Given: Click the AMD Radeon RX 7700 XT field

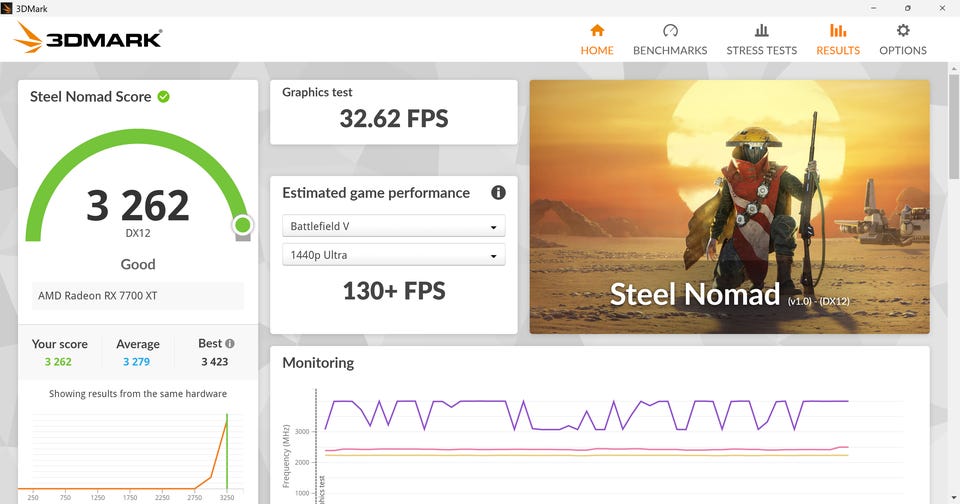Looking at the screenshot, I should click(138, 296).
